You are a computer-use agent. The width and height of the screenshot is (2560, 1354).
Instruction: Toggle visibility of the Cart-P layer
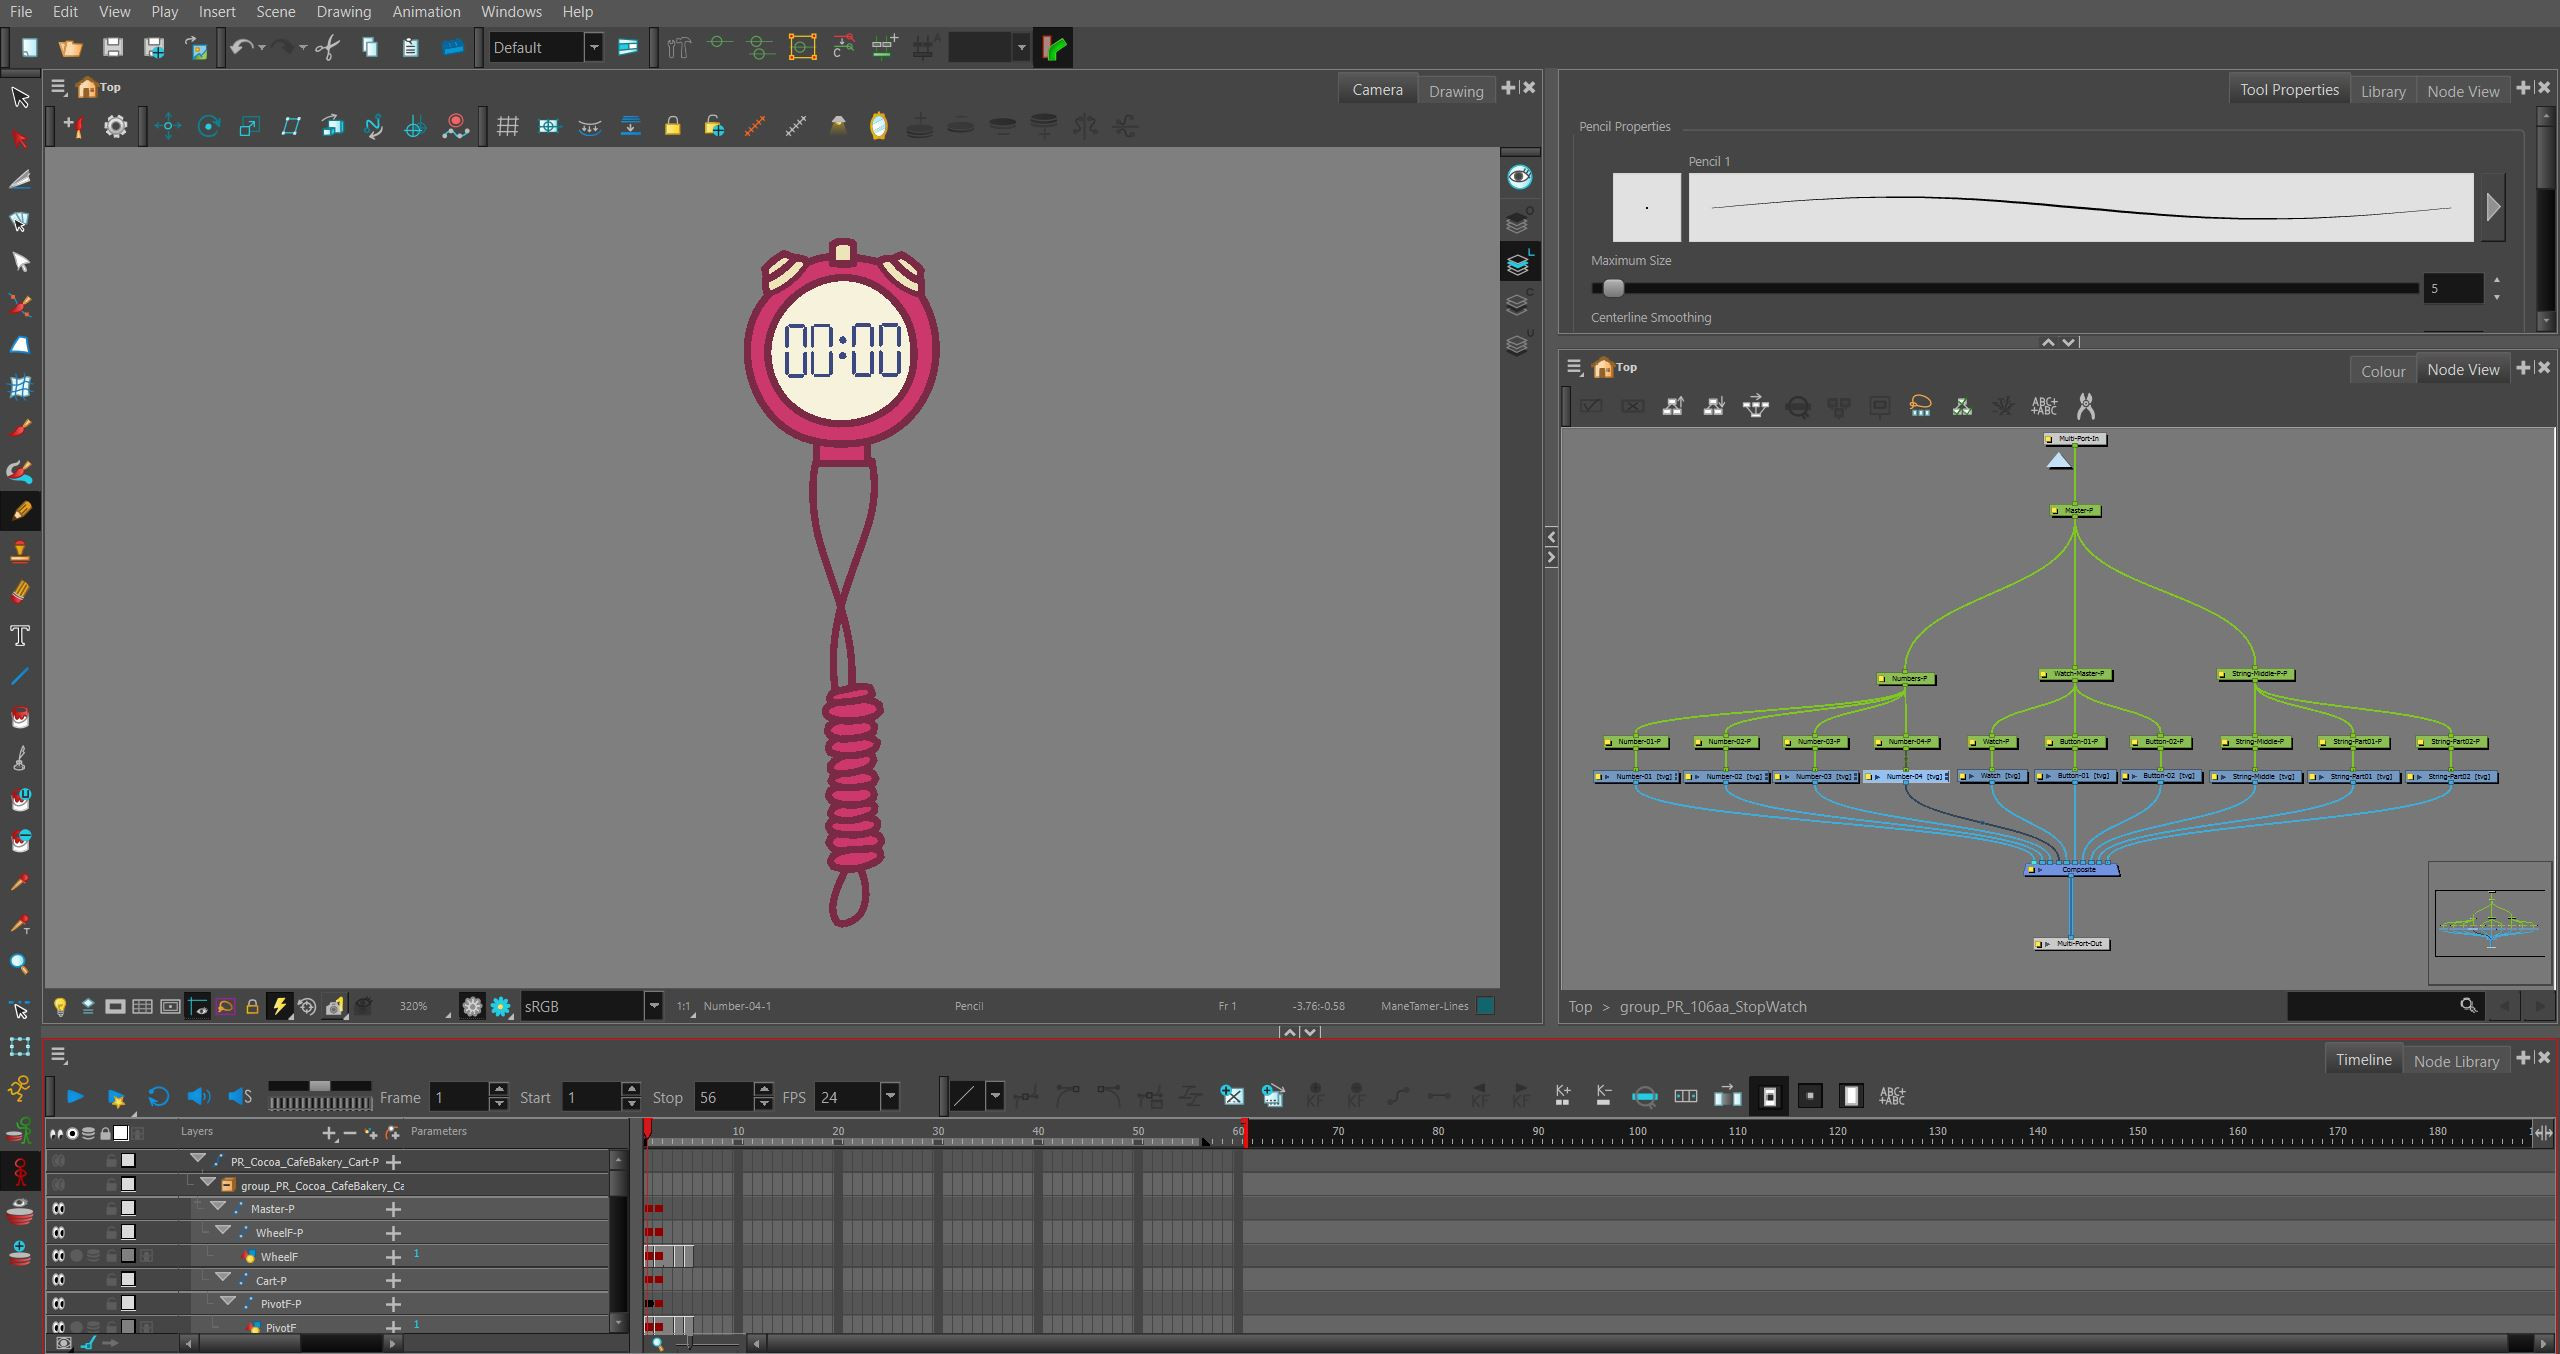59,1280
